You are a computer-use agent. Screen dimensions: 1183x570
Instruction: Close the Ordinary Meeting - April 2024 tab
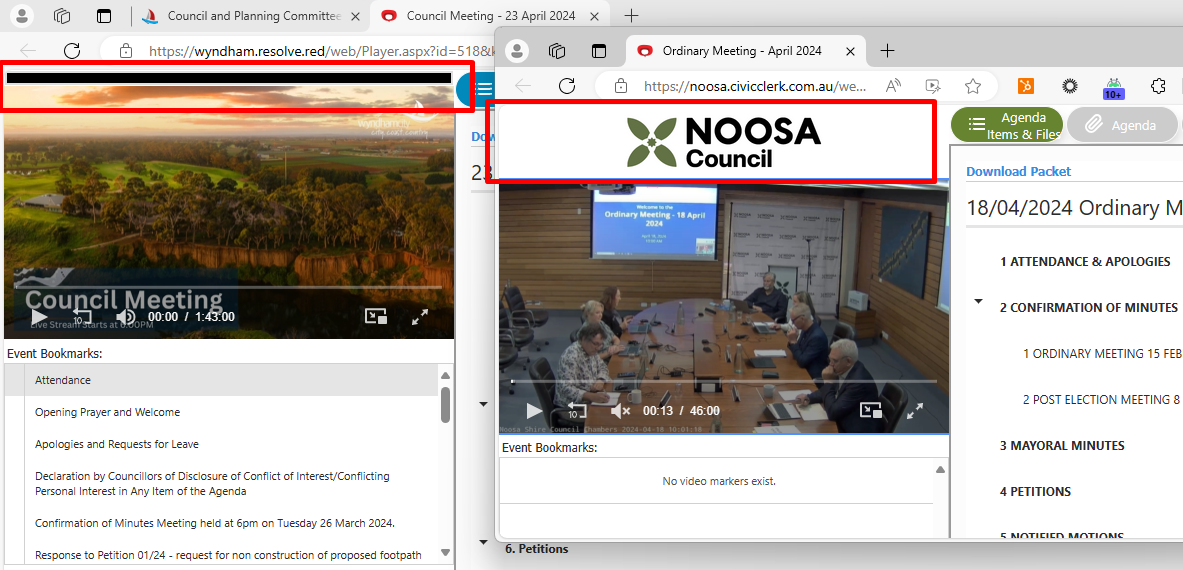850,51
